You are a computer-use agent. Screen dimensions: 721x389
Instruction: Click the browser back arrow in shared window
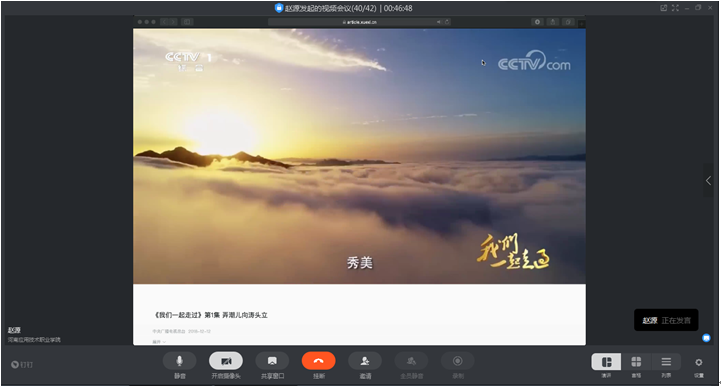[x=164, y=22]
